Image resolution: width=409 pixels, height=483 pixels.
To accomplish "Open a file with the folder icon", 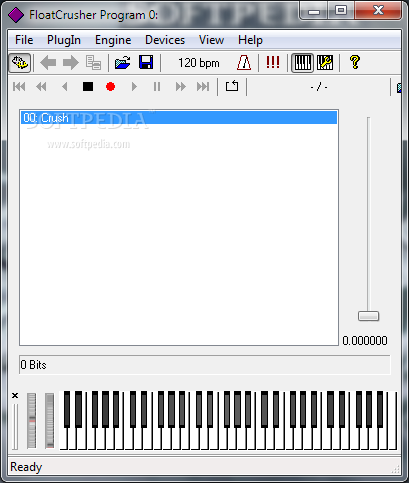I will pyautogui.click(x=123, y=63).
